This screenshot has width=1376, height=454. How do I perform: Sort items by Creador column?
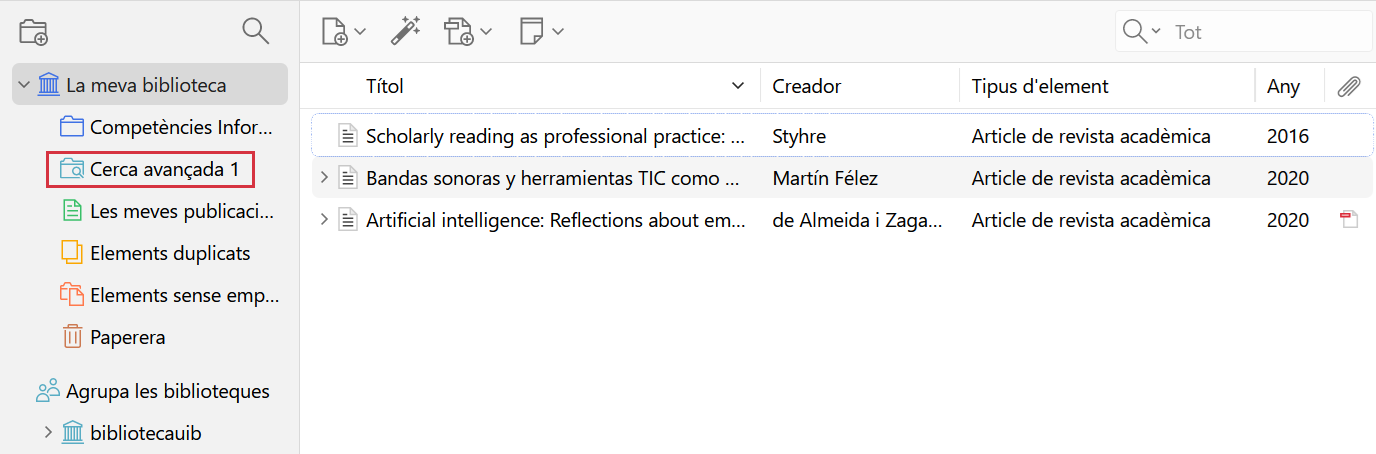tap(807, 86)
